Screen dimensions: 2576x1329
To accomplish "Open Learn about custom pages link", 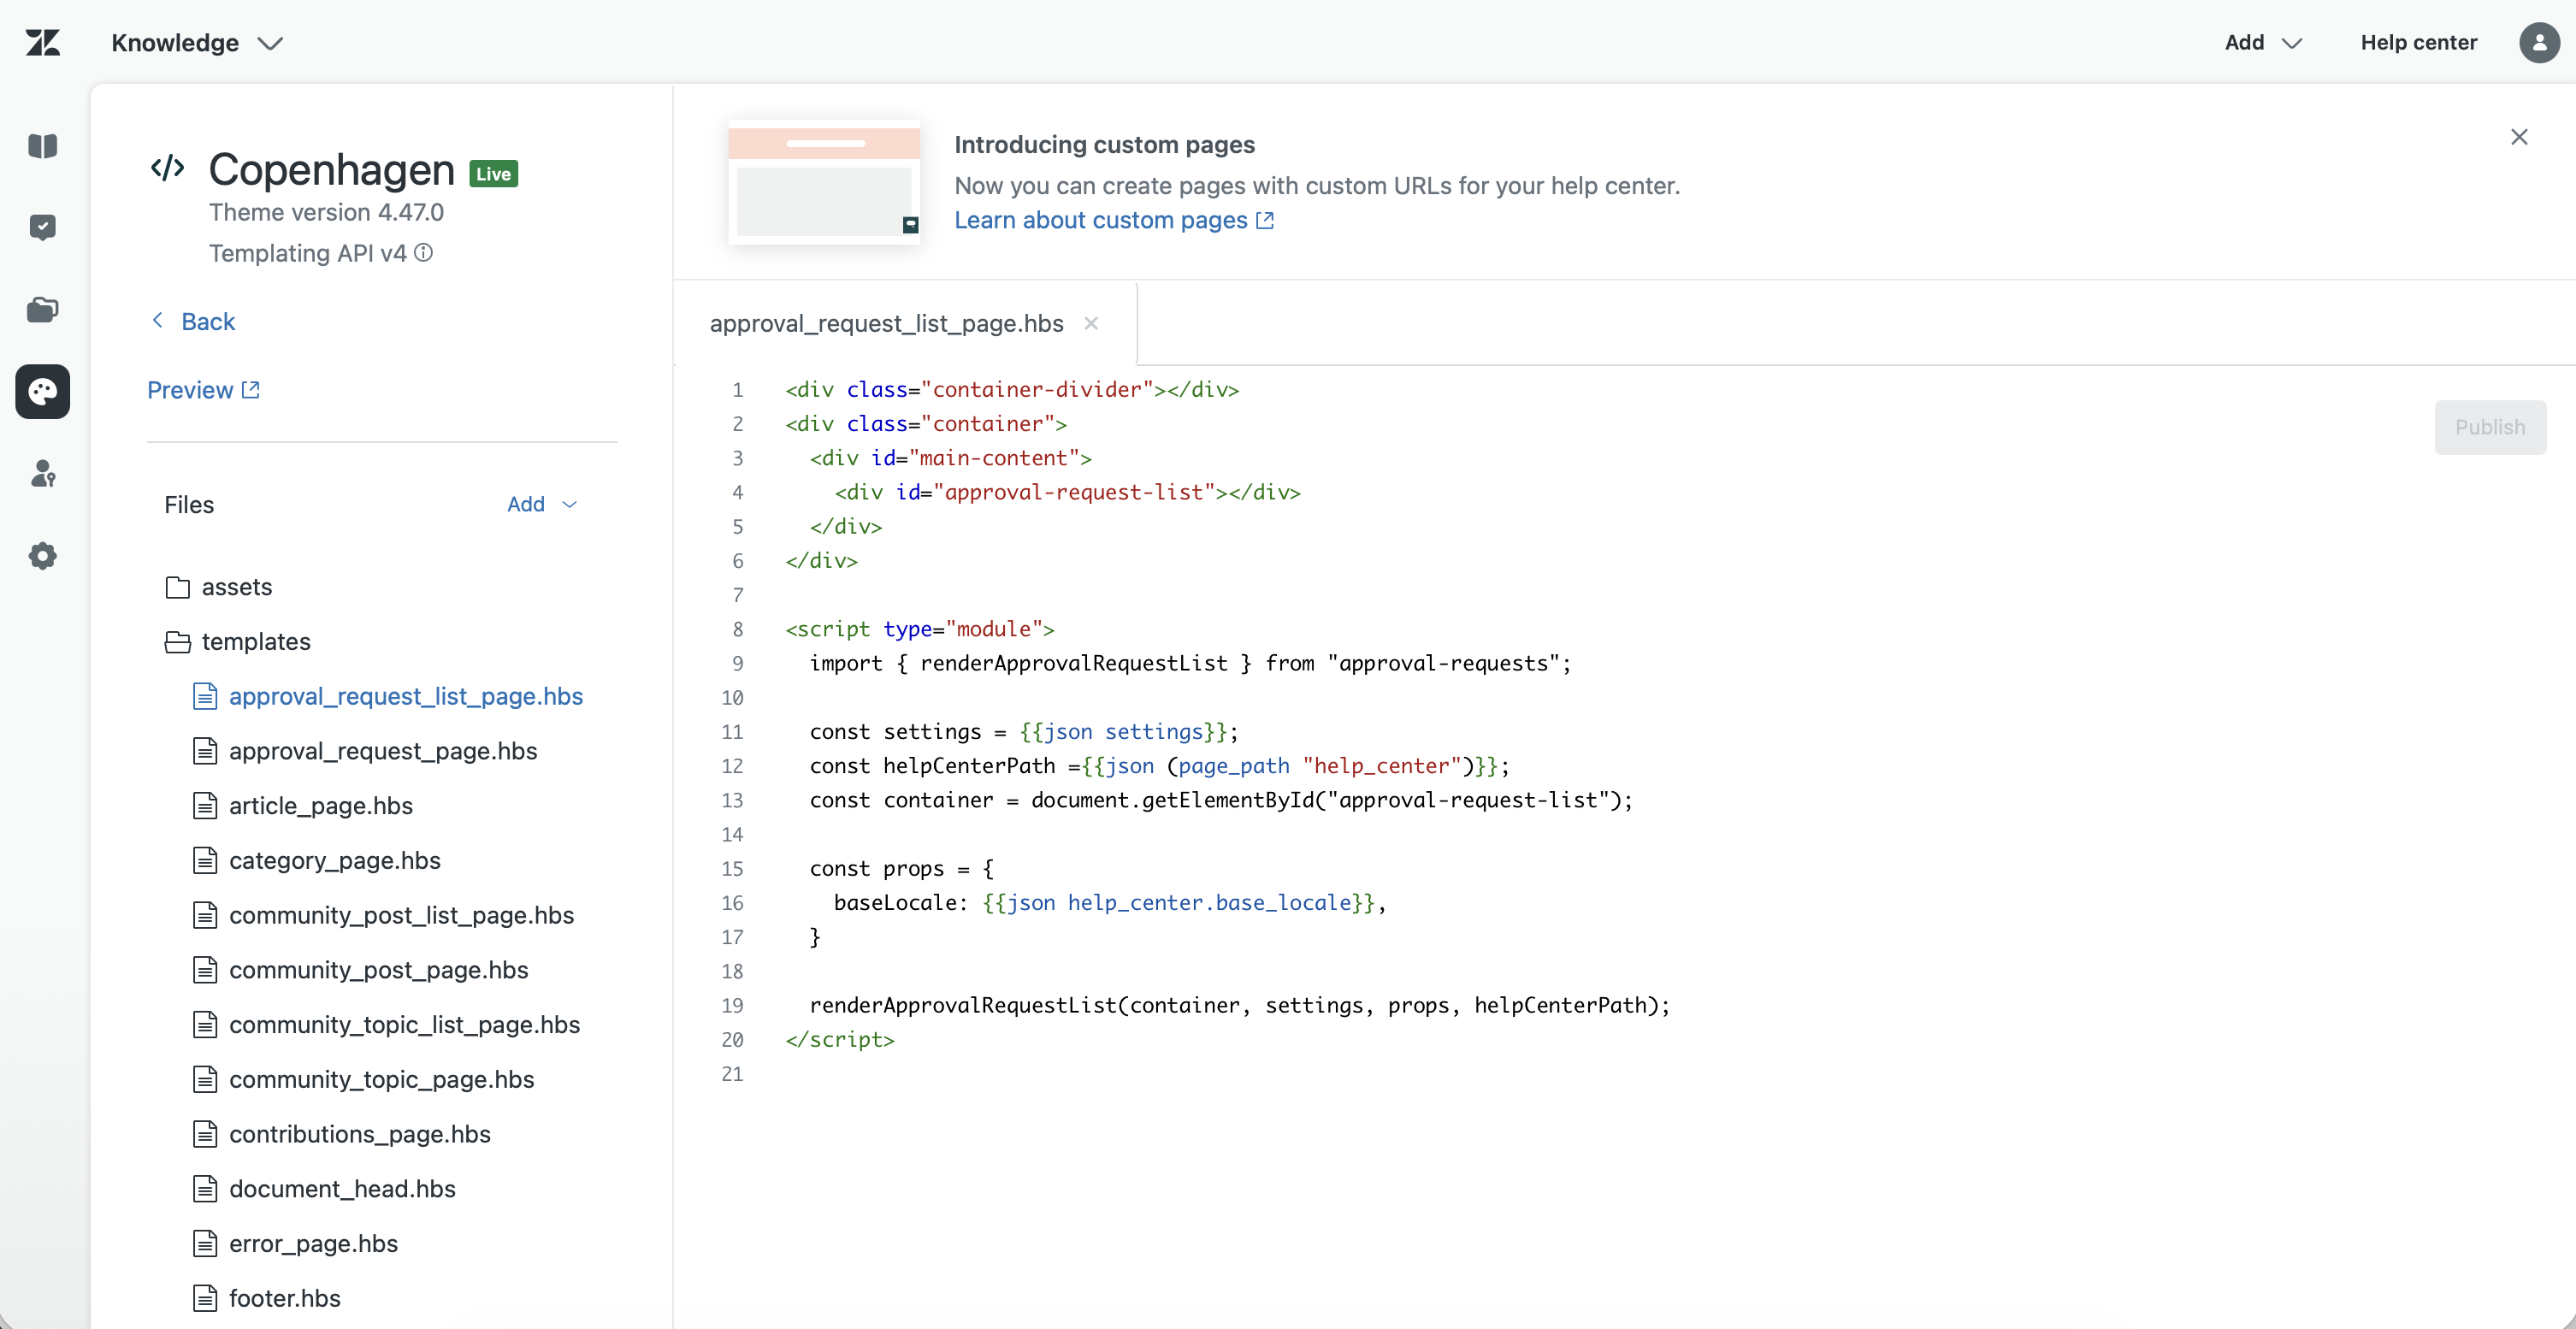I will 1114,220.
